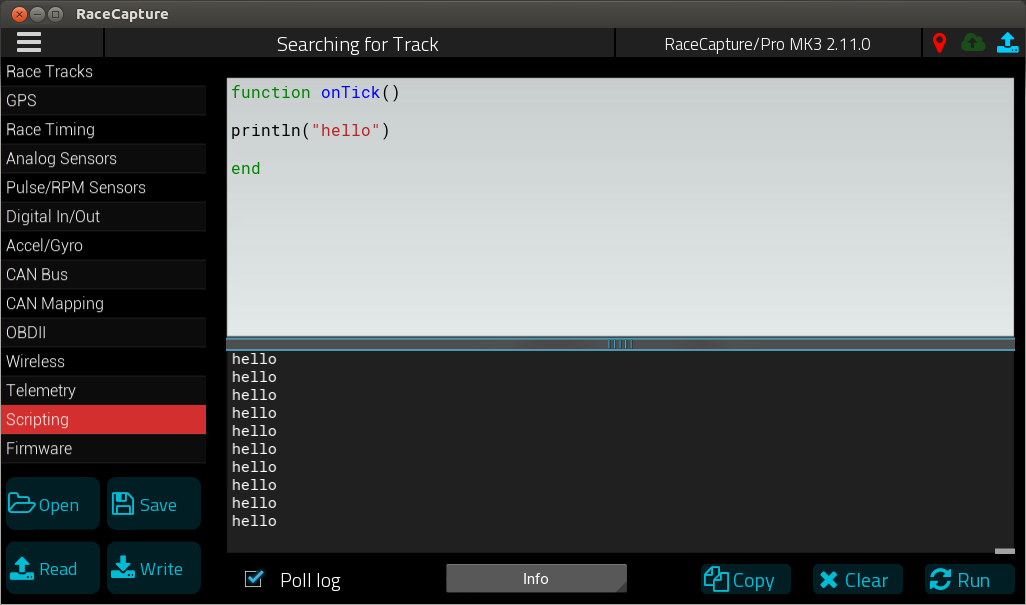Open the Firmware section

(x=103, y=449)
